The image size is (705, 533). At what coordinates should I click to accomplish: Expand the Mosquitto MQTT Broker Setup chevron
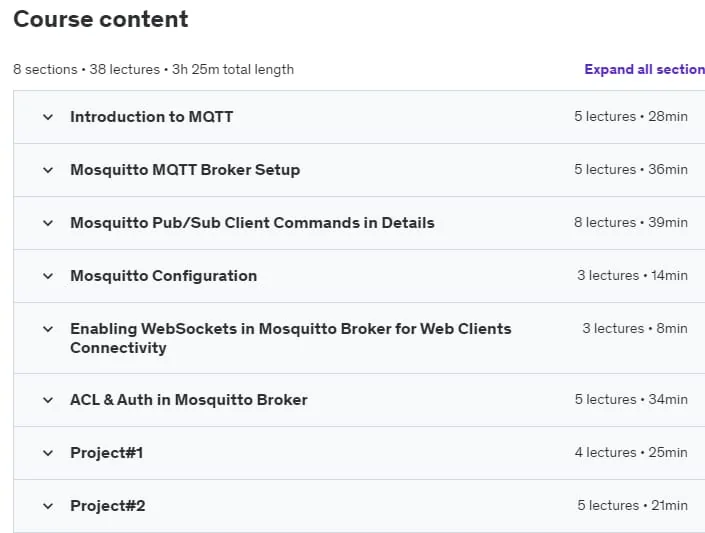coord(48,170)
